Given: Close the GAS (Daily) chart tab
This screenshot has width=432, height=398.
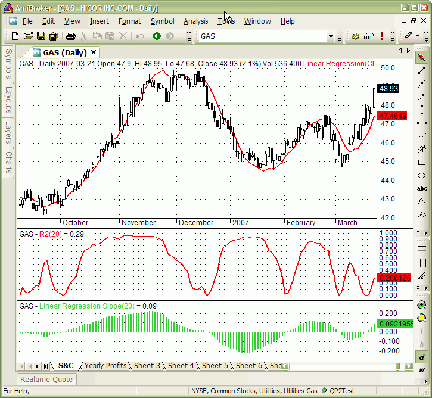Looking at the screenshot, I should click(x=94, y=52).
